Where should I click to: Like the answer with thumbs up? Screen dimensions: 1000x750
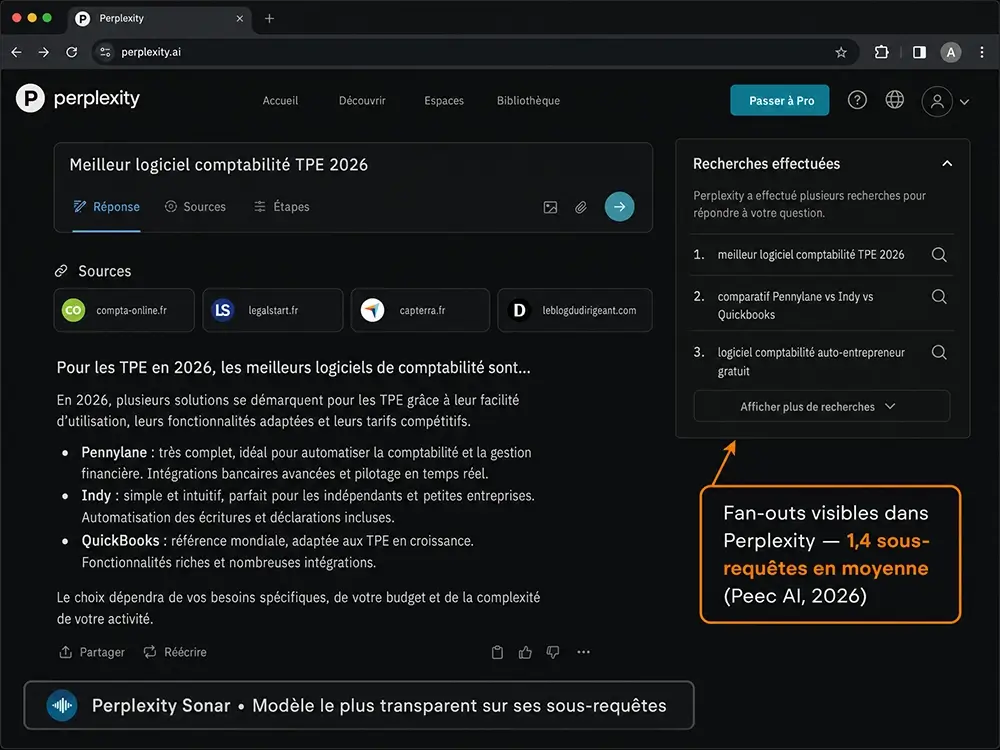(525, 652)
